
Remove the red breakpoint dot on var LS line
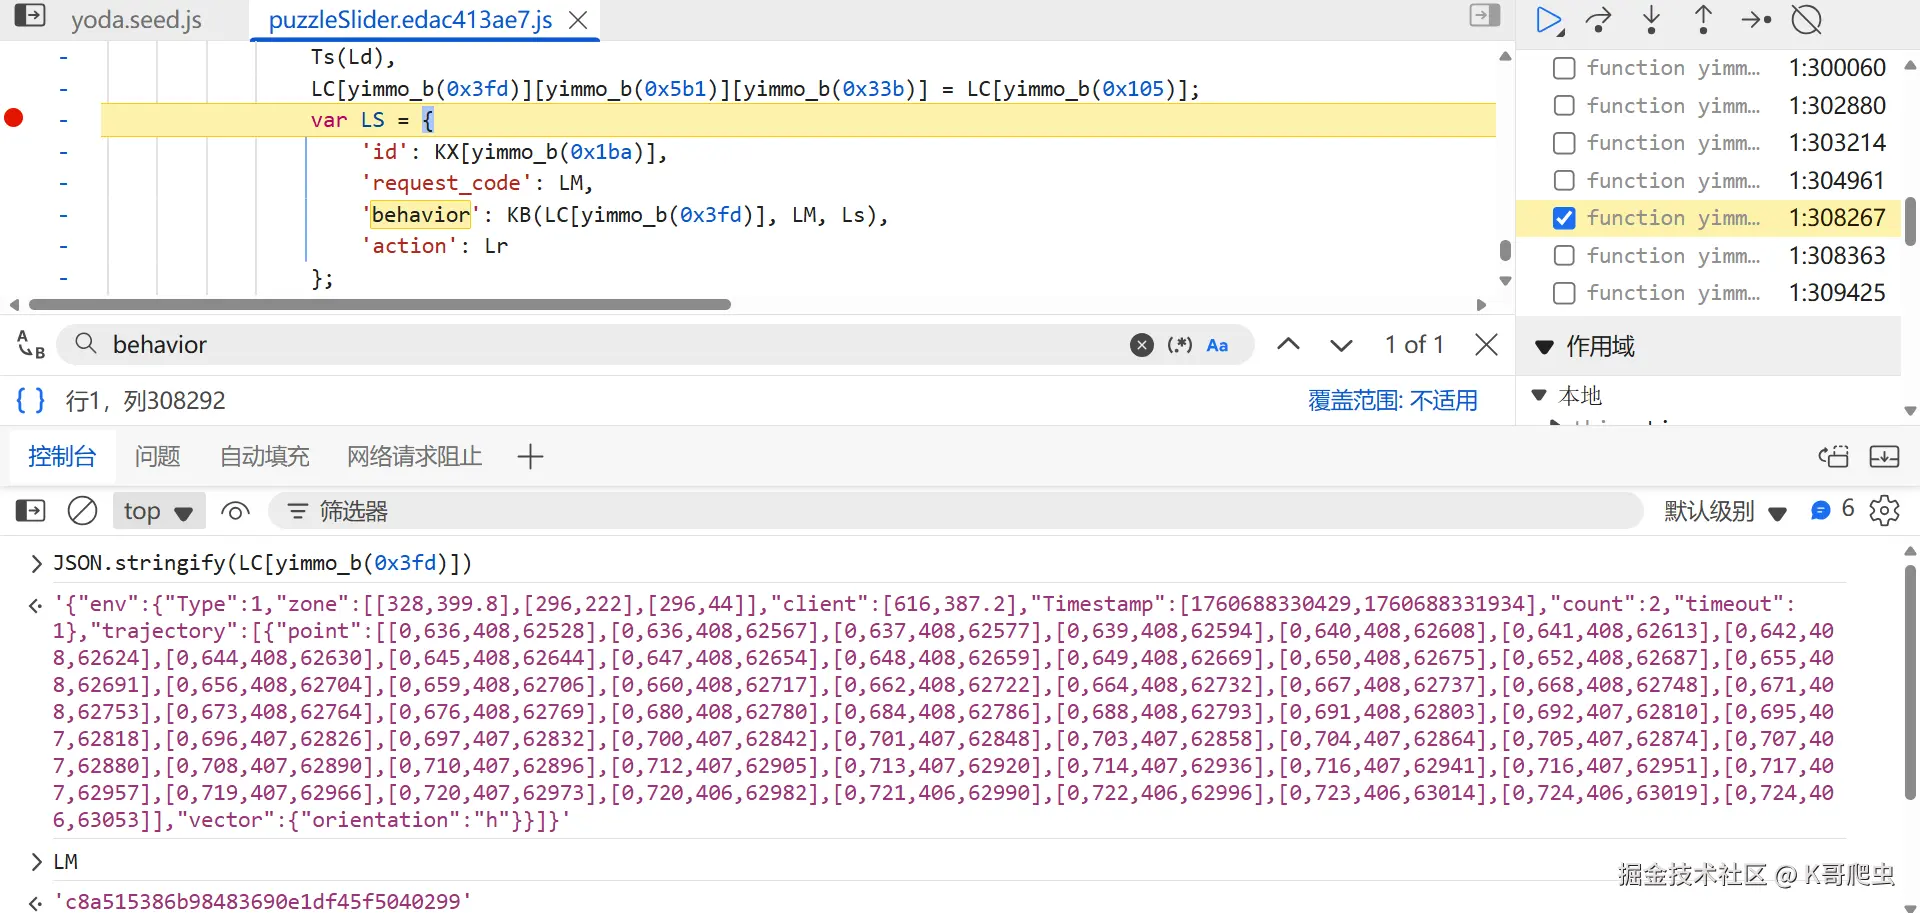point(14,118)
